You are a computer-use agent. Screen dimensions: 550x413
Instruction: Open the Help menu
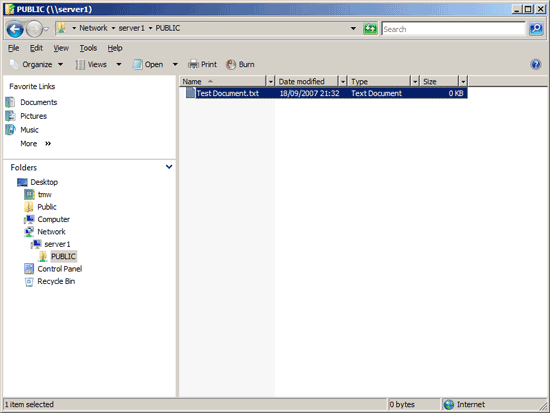click(x=115, y=48)
